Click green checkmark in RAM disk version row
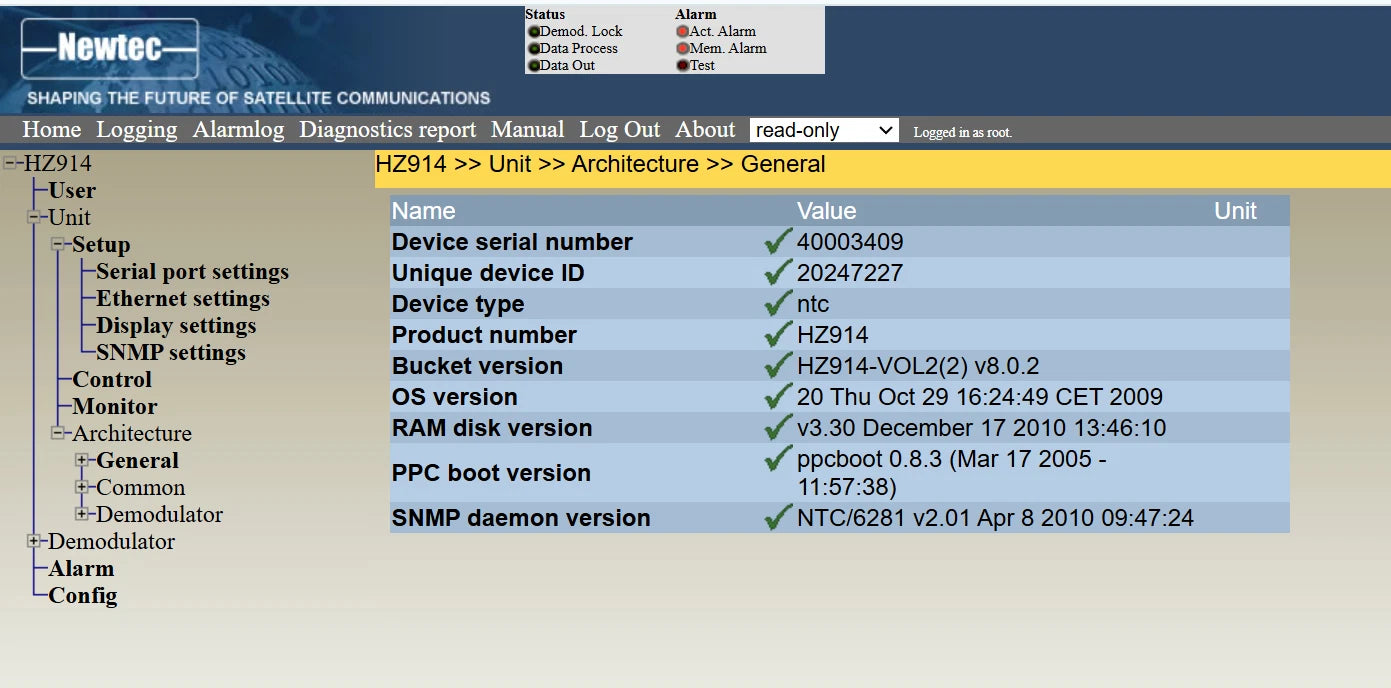 coord(778,427)
